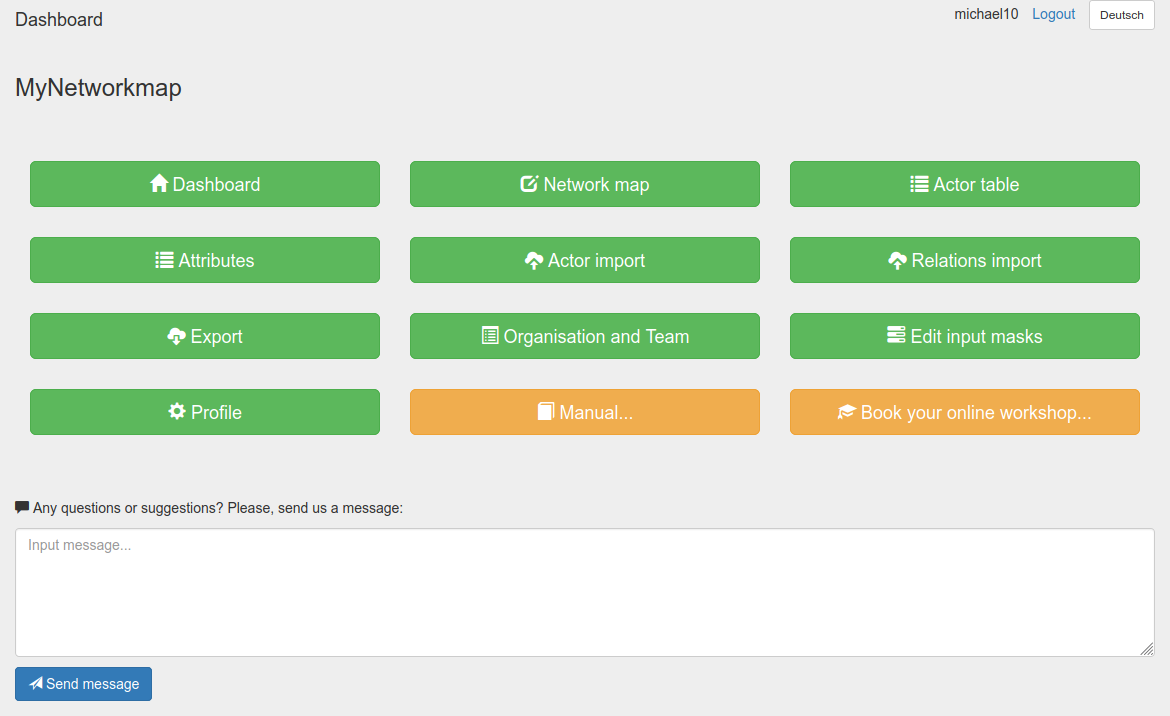Viewport: 1170px width, 716px height.
Task: Click Book your online workshop
Action: [x=964, y=412]
